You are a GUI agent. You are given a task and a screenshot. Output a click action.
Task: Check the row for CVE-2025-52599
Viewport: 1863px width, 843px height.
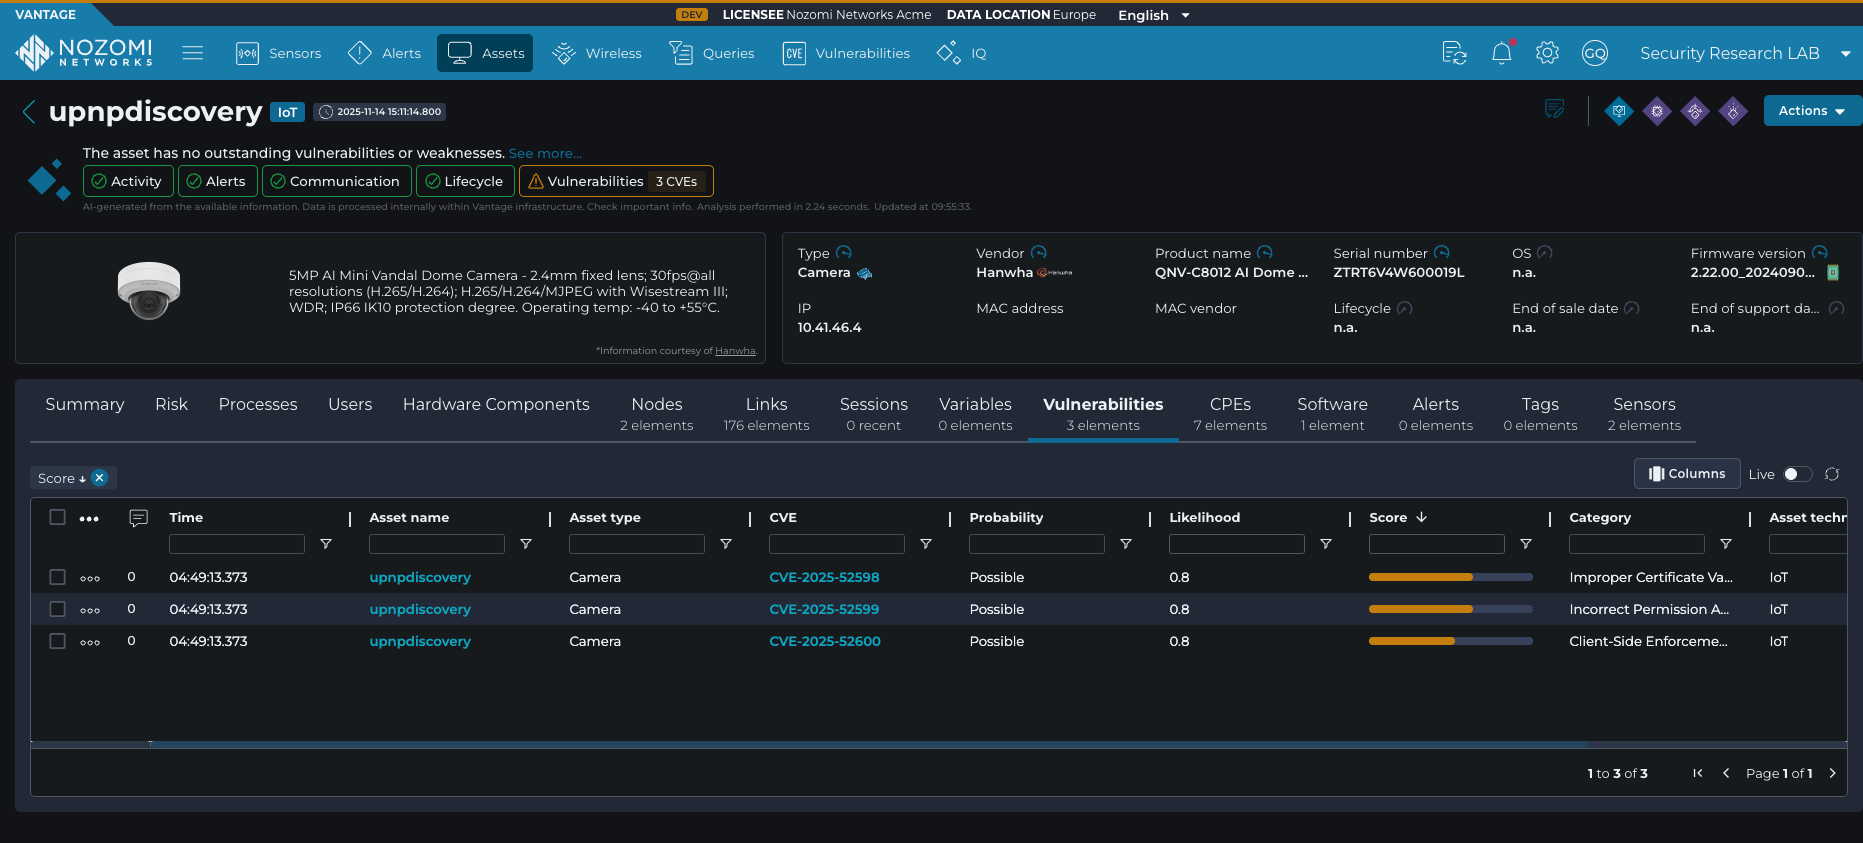pyautogui.click(x=58, y=609)
